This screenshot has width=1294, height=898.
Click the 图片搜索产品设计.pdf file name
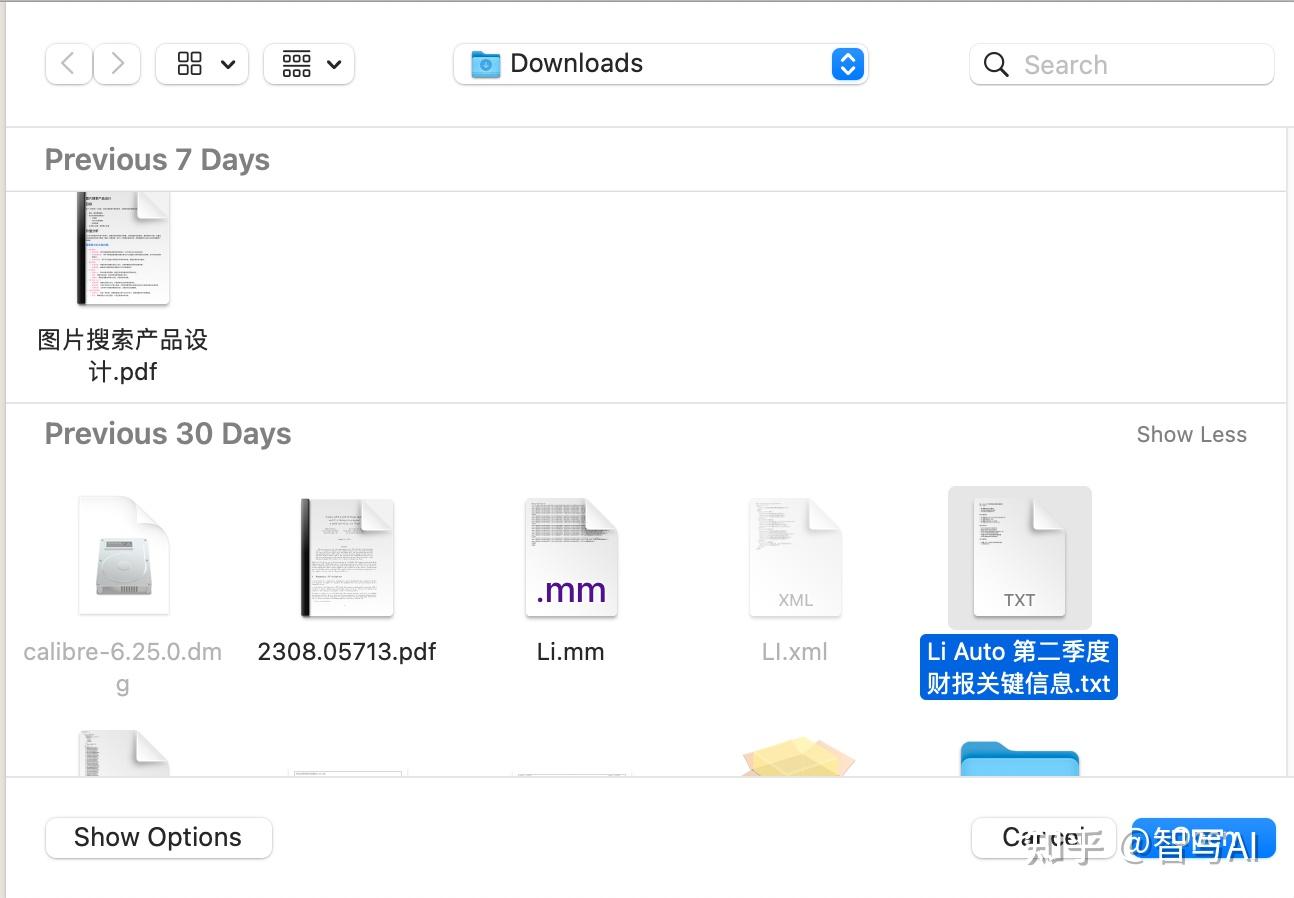point(123,356)
